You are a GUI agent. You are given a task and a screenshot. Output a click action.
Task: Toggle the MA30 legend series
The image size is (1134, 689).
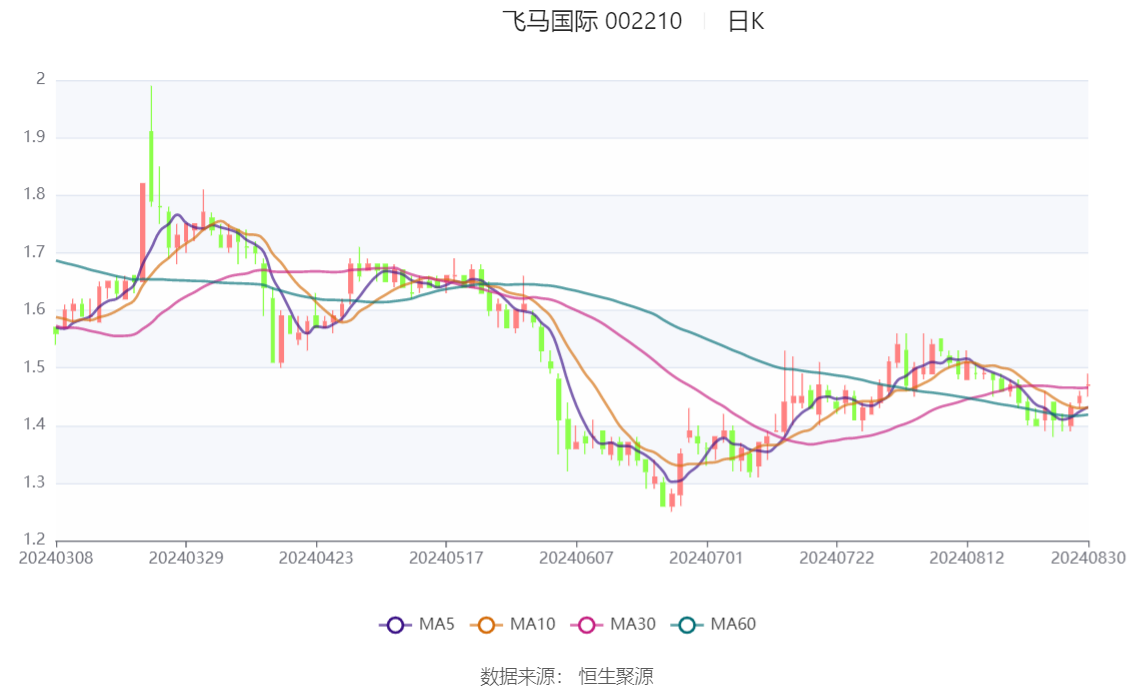613,625
